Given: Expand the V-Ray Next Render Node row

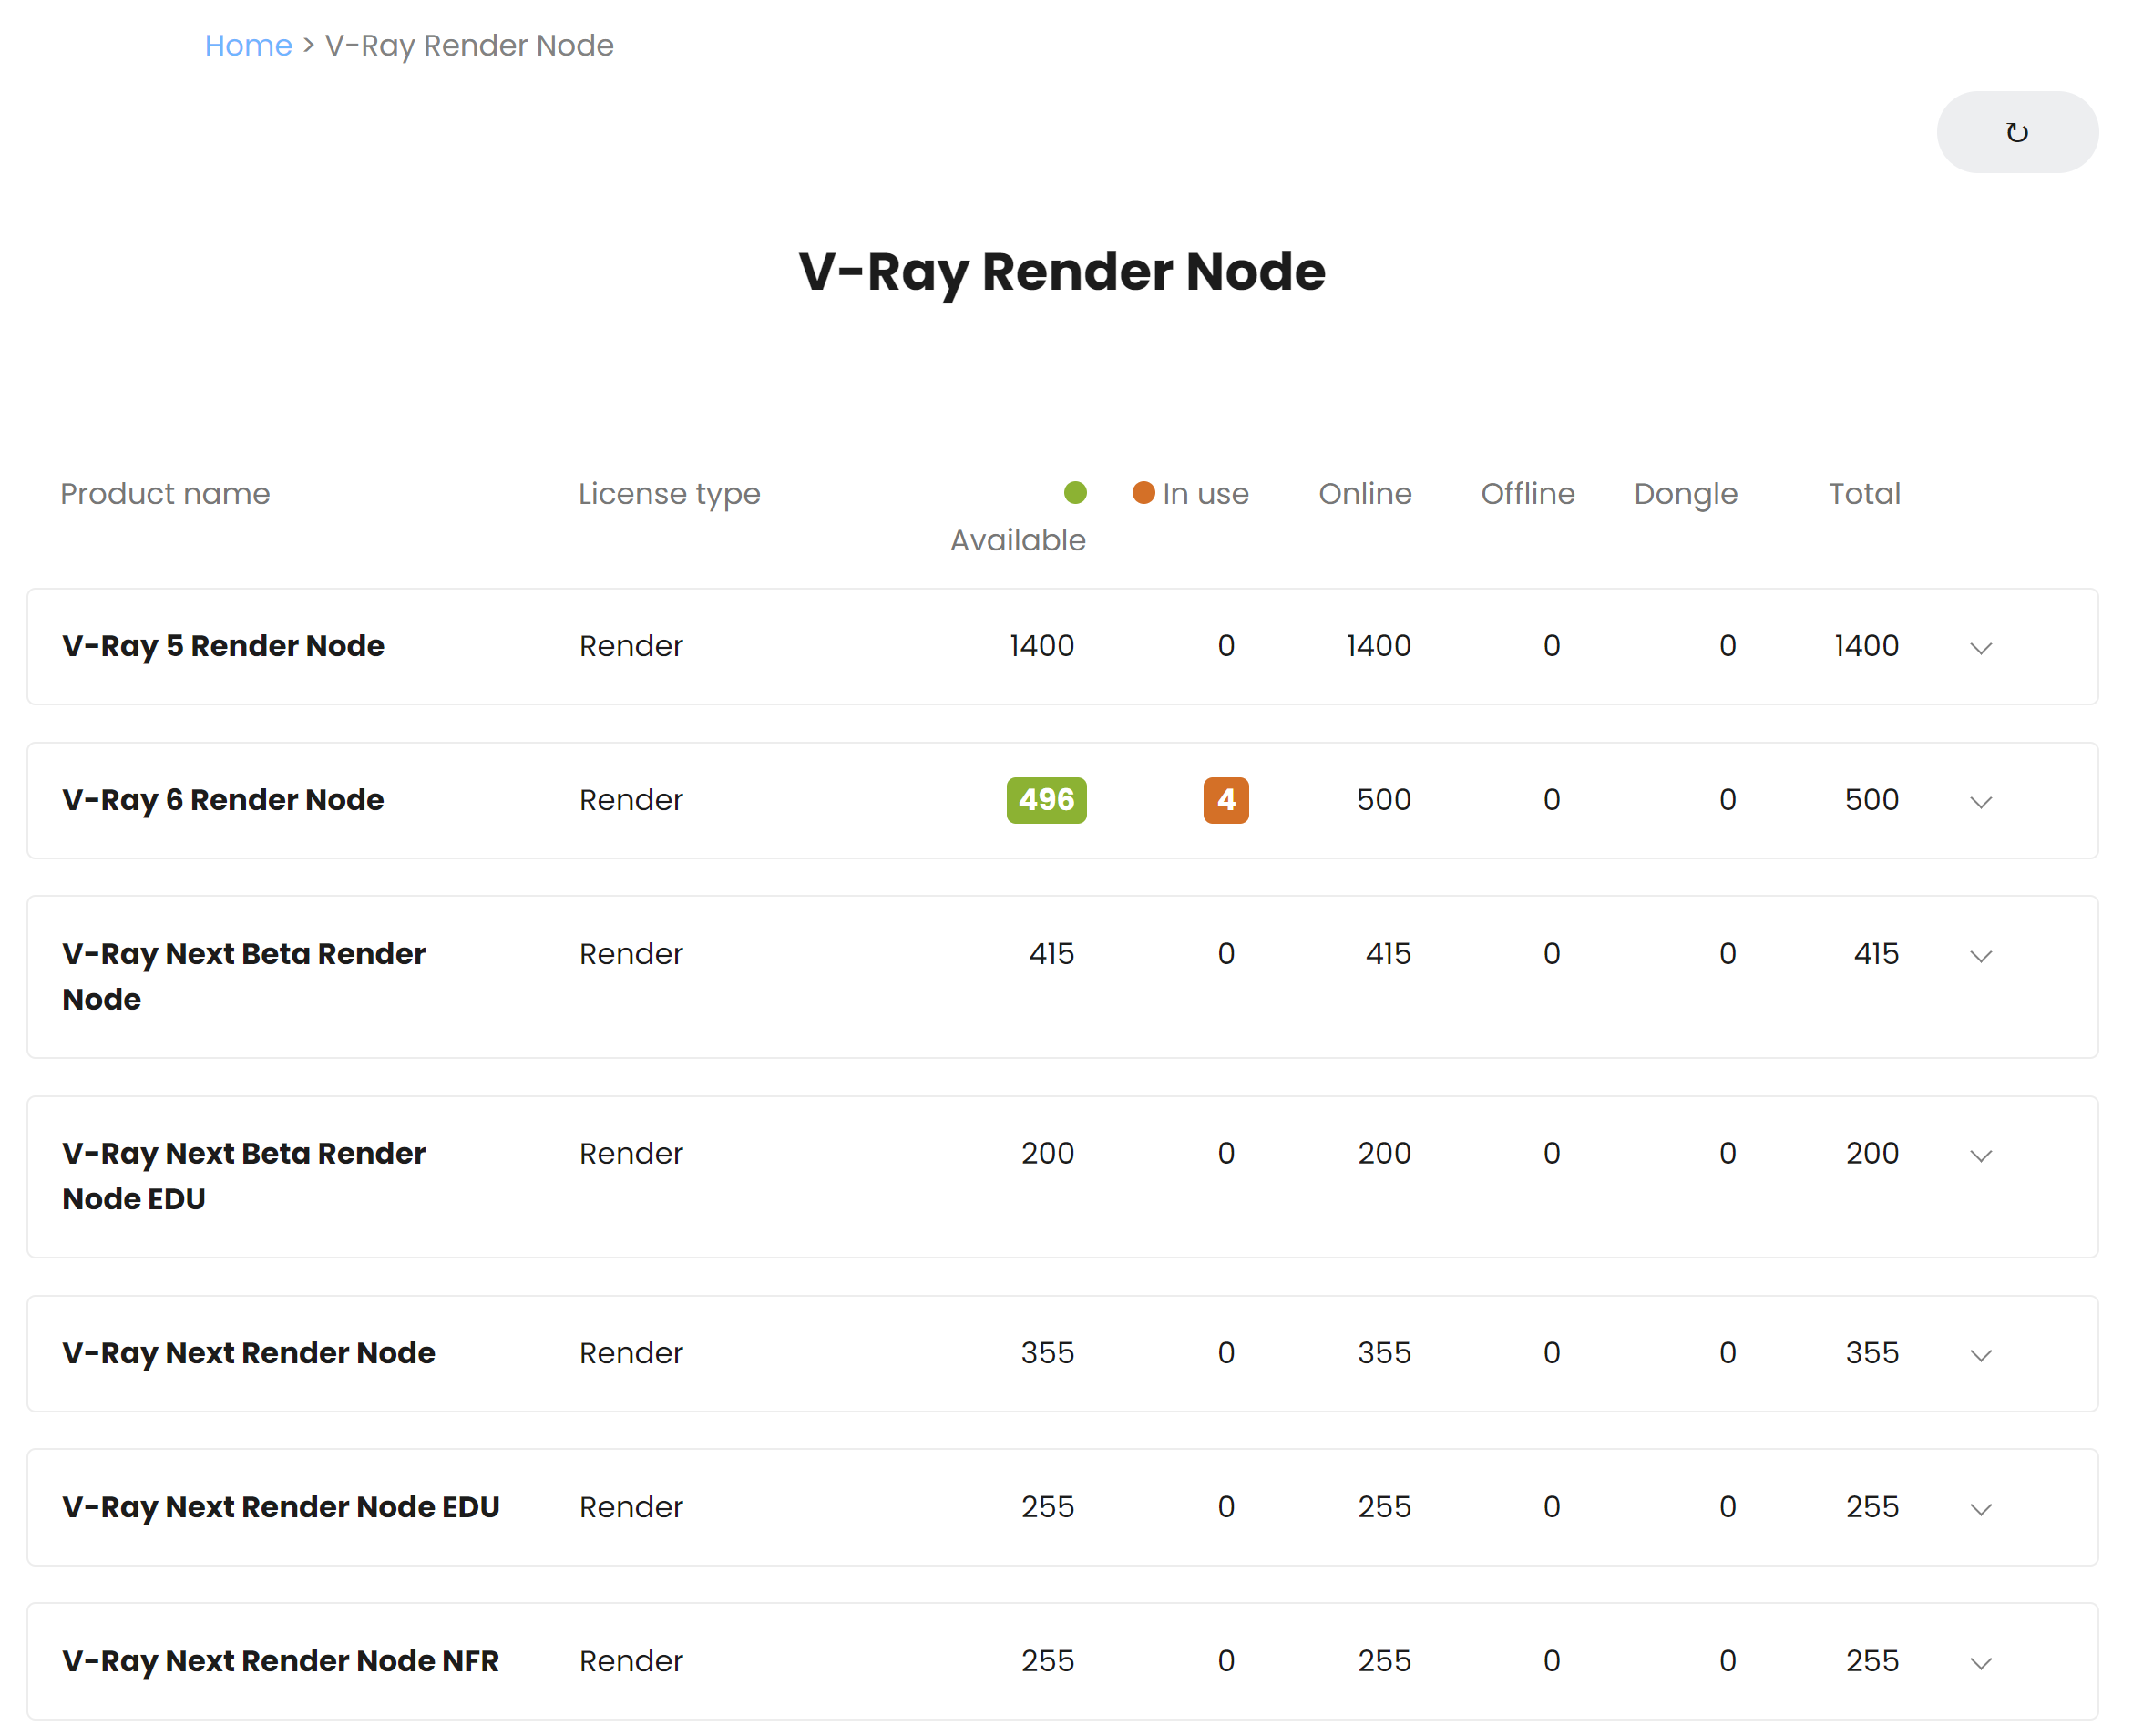Looking at the screenshot, I should click(x=1981, y=1355).
